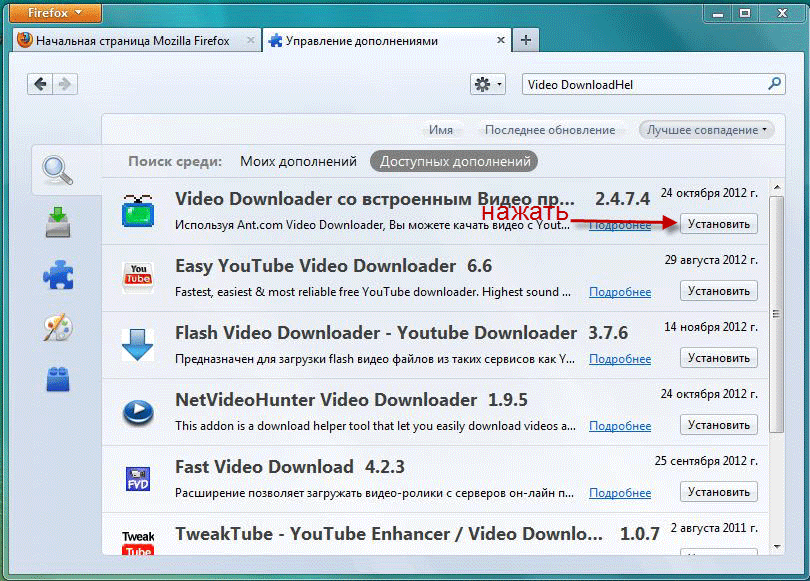Image resolution: width=810 pixels, height=581 pixels.
Task: Sort by Лучшее совпадение
Action: pos(707,130)
